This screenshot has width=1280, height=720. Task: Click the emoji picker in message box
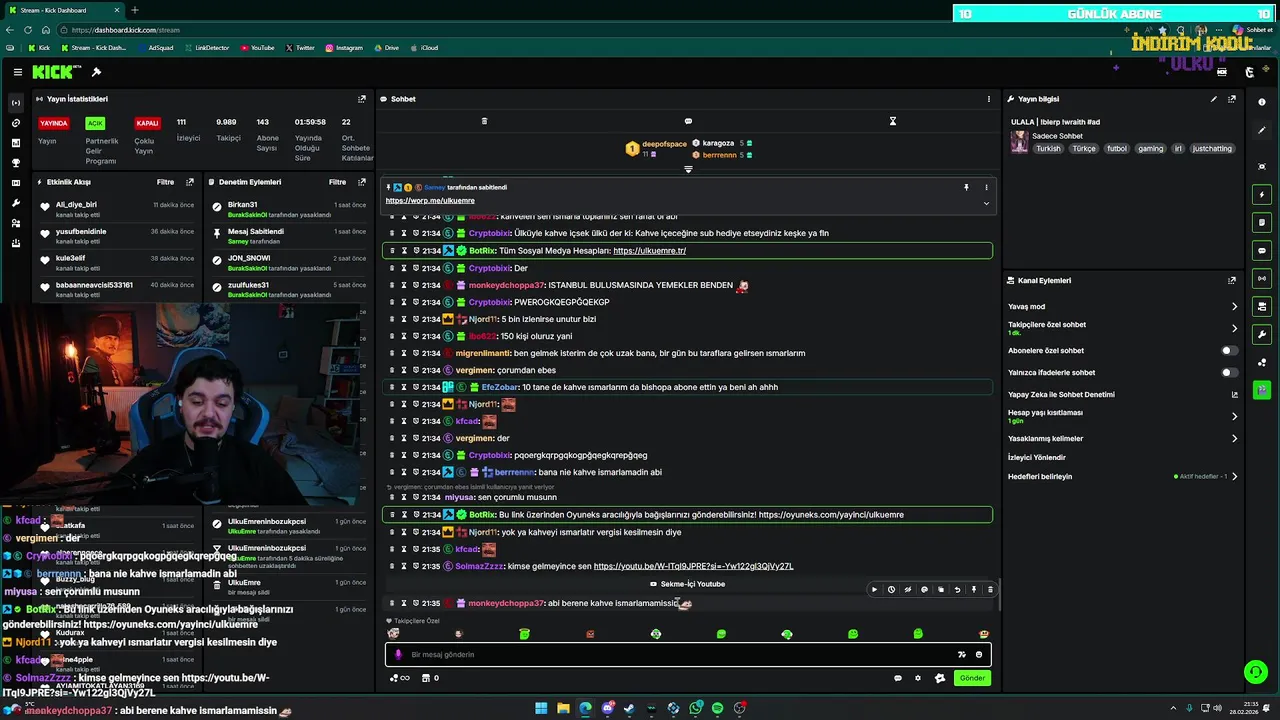pyautogui.click(x=979, y=654)
